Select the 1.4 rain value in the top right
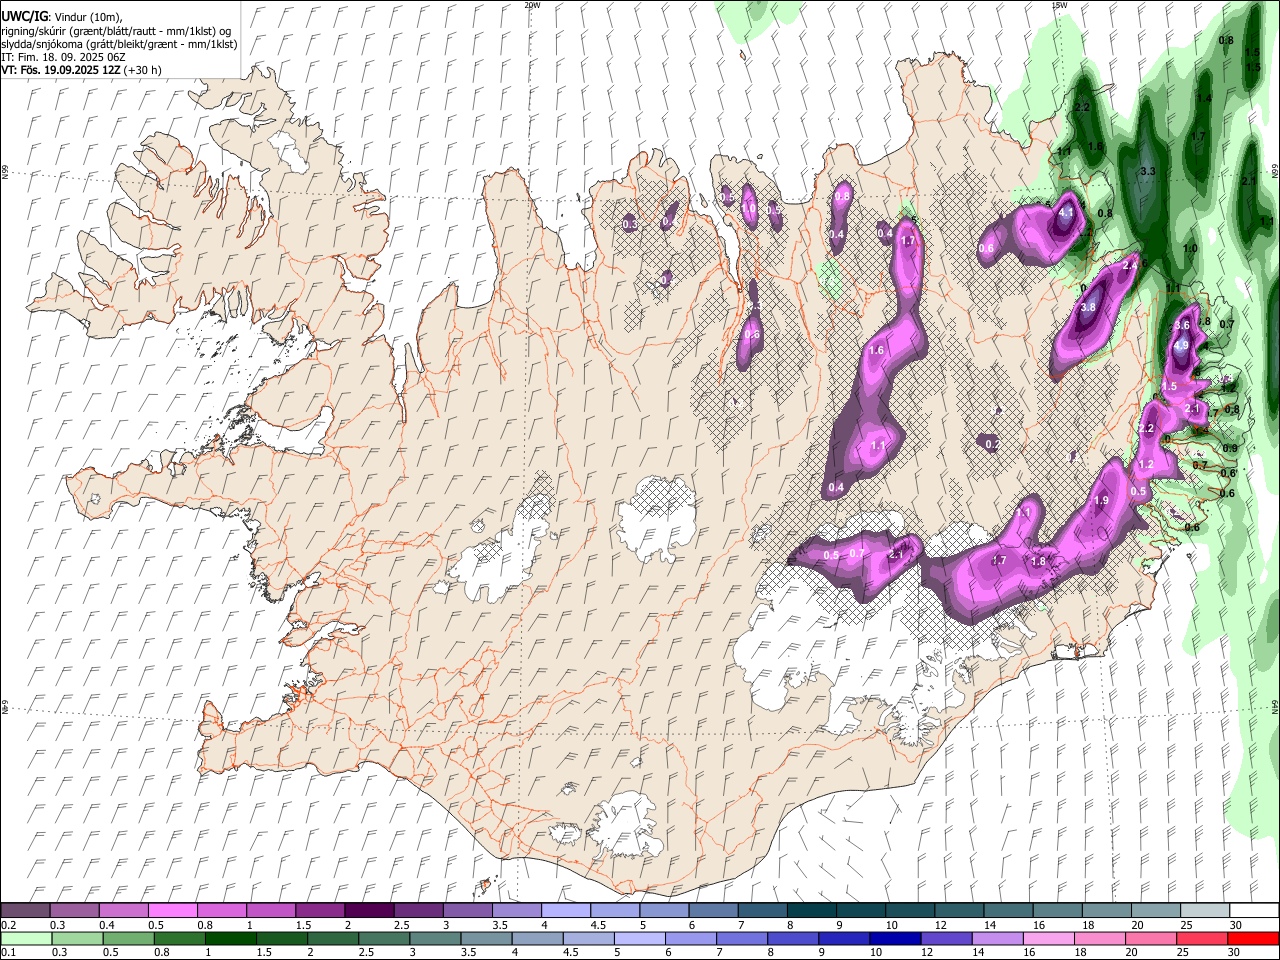Viewport: 1280px width, 960px height. point(1204,99)
